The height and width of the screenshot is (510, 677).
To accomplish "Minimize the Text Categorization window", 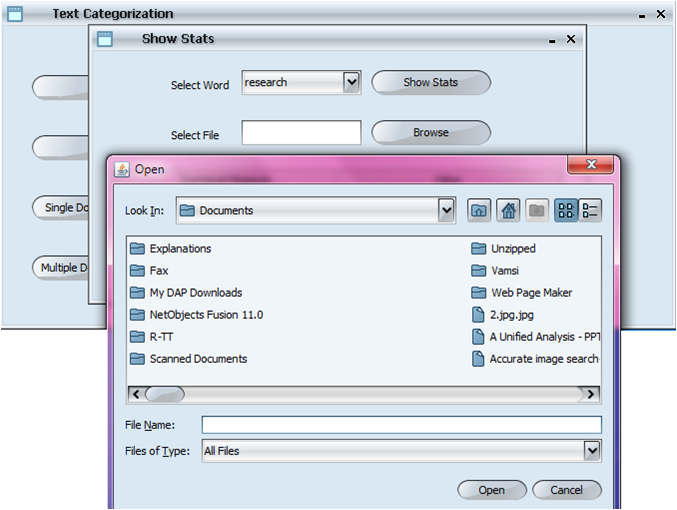I will (x=642, y=16).
